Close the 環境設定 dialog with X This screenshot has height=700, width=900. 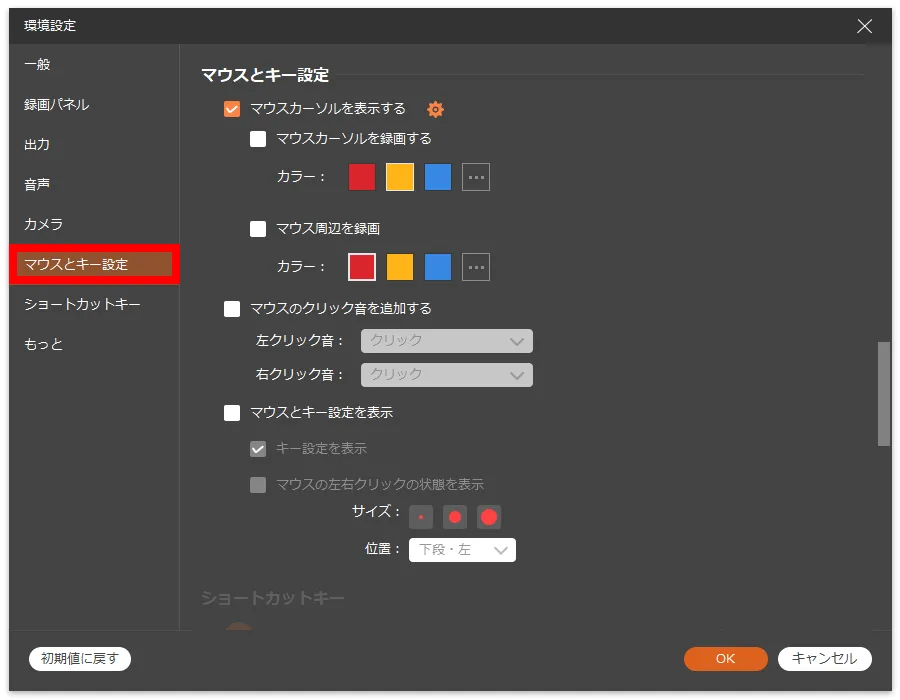point(865,26)
